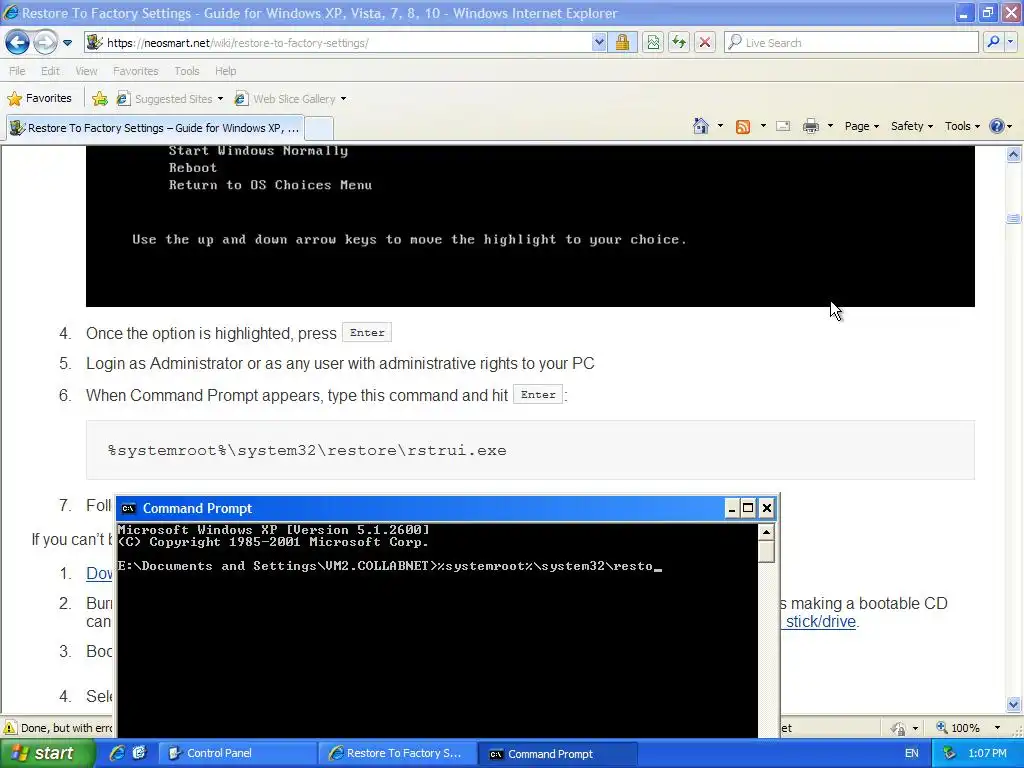Open the Tools command bar menu
Screen dimensions: 1024x768
click(x=962, y=126)
